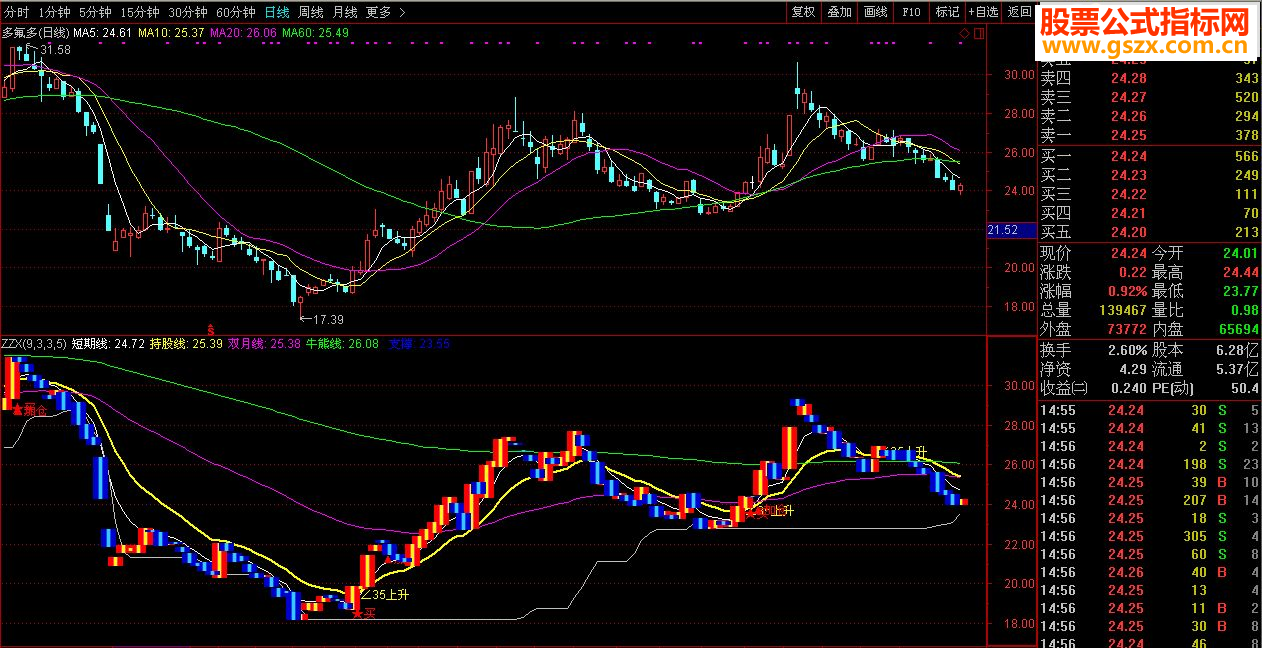Select the 买一 24.24 order row
Screen dimensions: 1262x648
click(1150, 156)
